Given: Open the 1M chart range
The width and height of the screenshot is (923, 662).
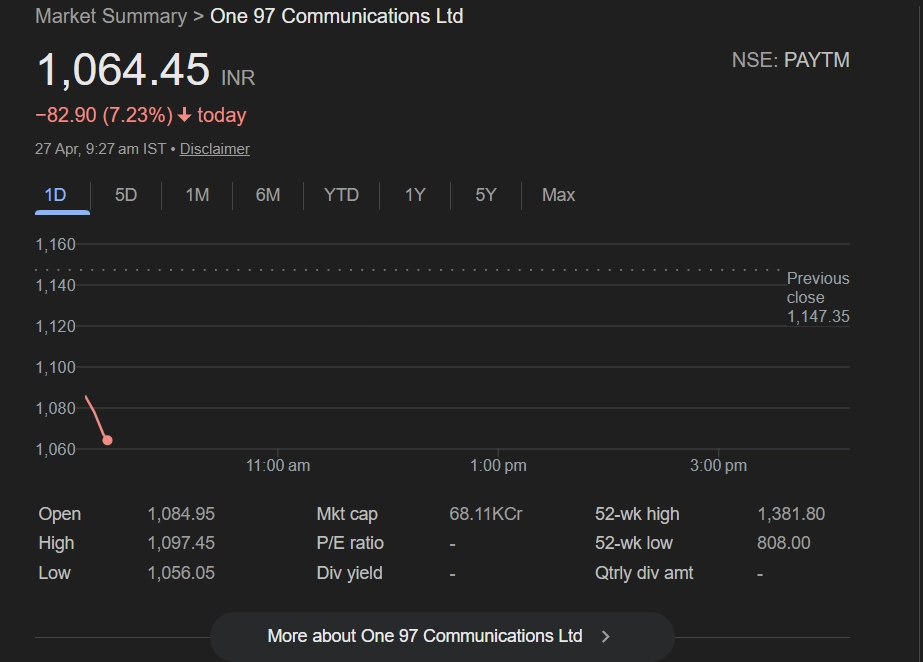Looking at the screenshot, I should pos(197,195).
